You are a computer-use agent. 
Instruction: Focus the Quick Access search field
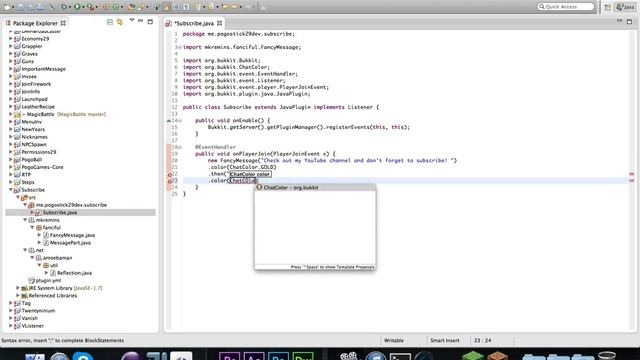pos(565,7)
